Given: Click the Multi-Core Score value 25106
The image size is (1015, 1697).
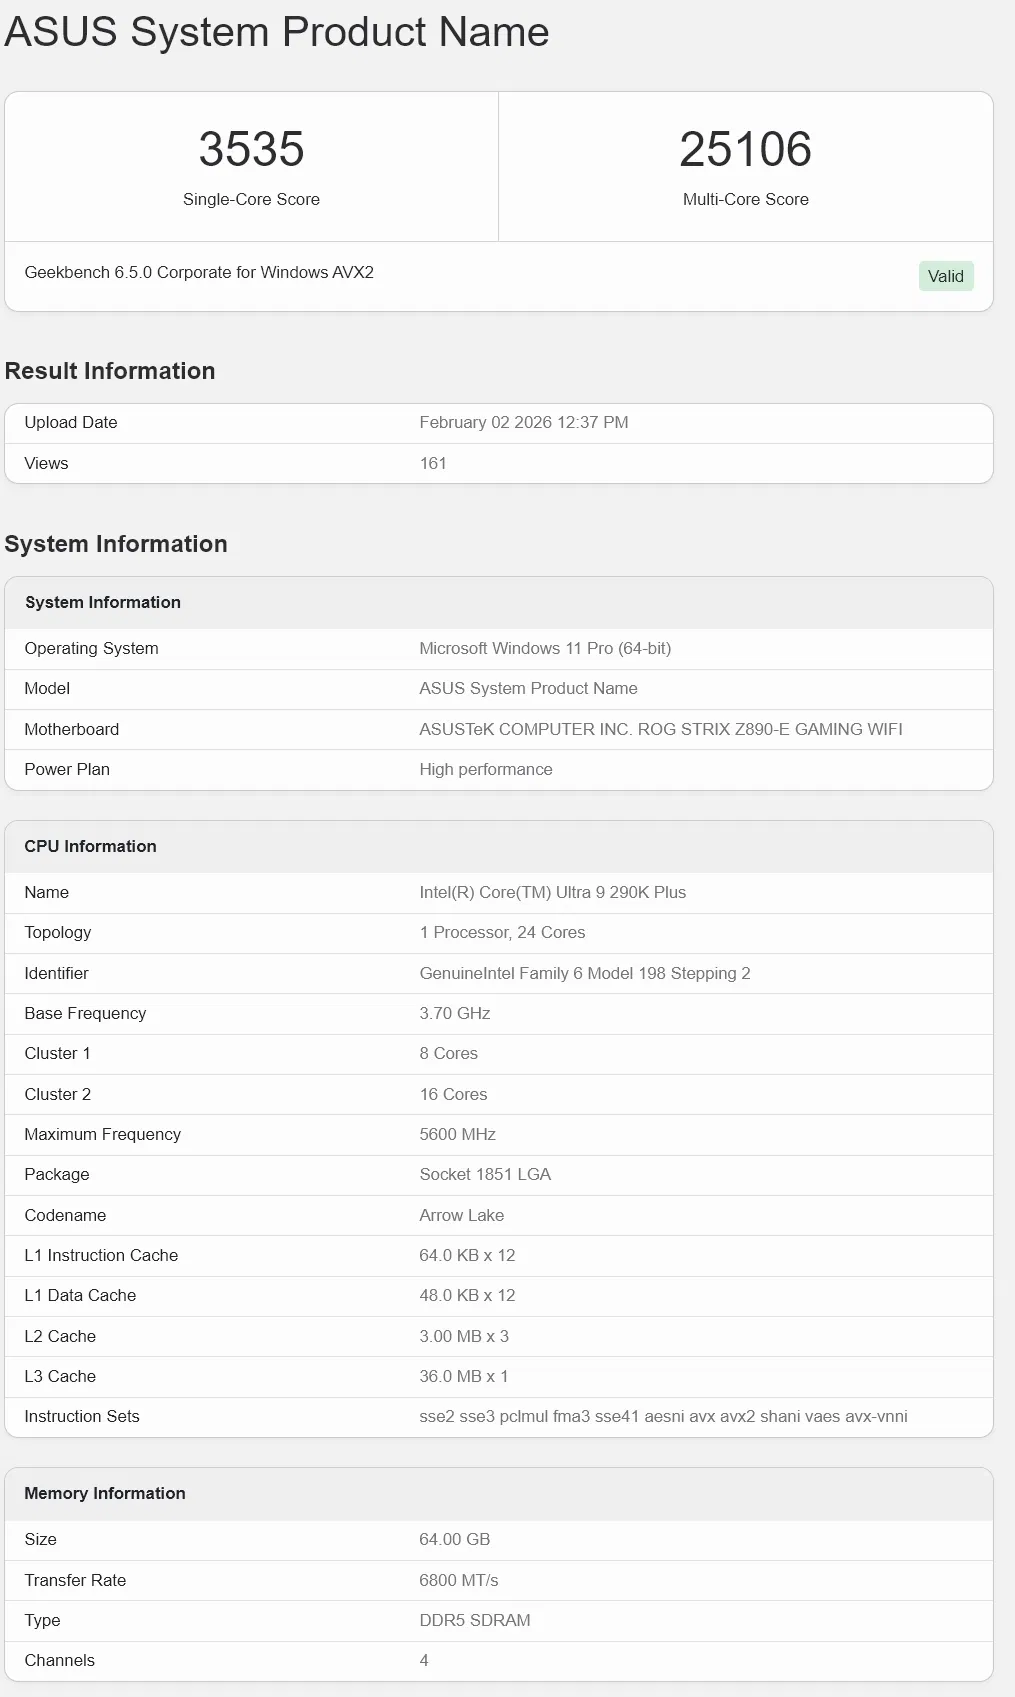Looking at the screenshot, I should (x=745, y=150).
